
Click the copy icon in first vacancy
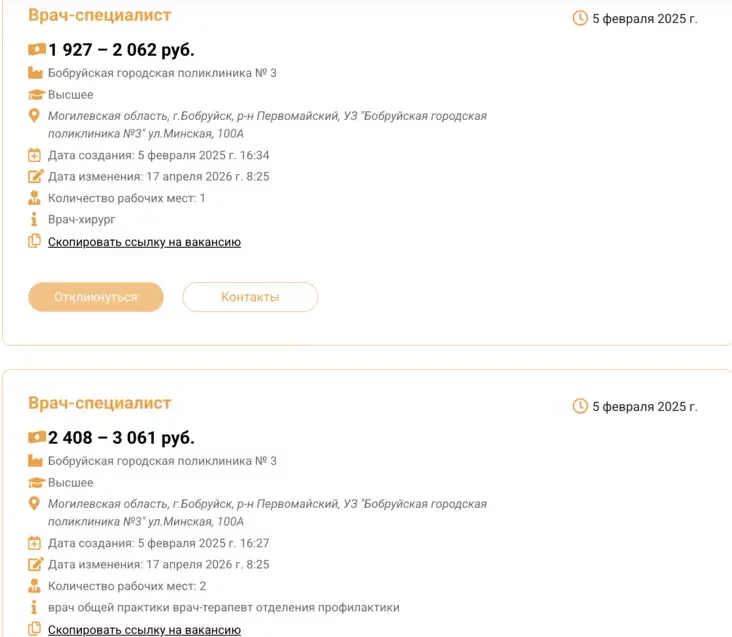point(35,241)
